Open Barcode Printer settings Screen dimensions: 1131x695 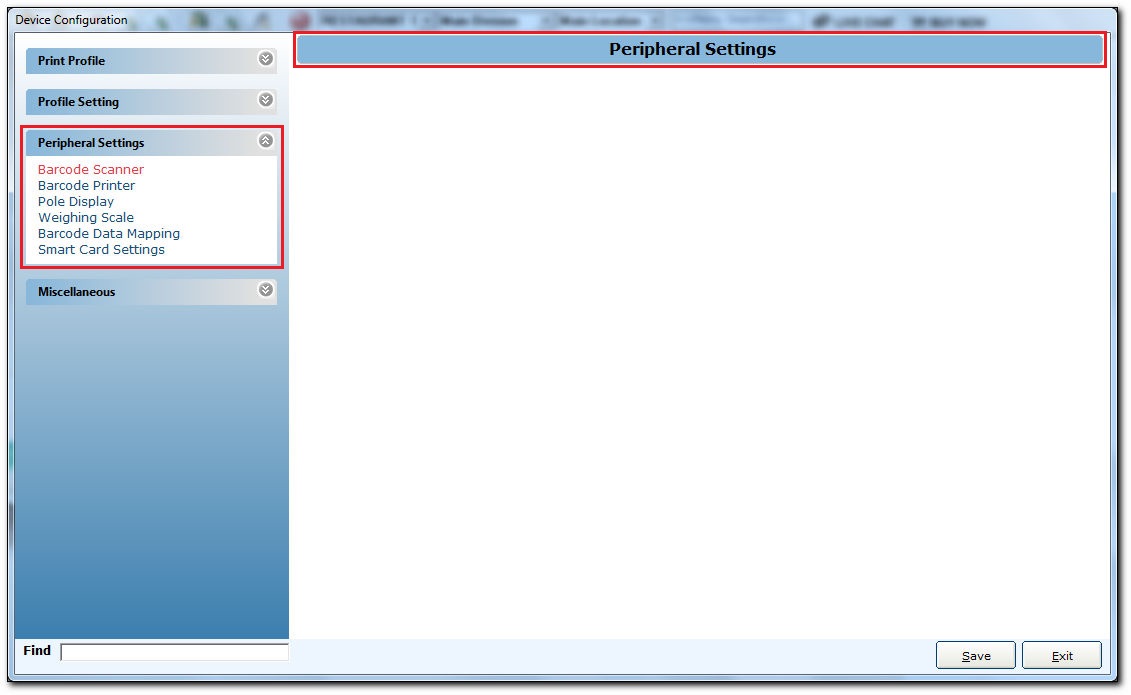pyautogui.click(x=87, y=185)
